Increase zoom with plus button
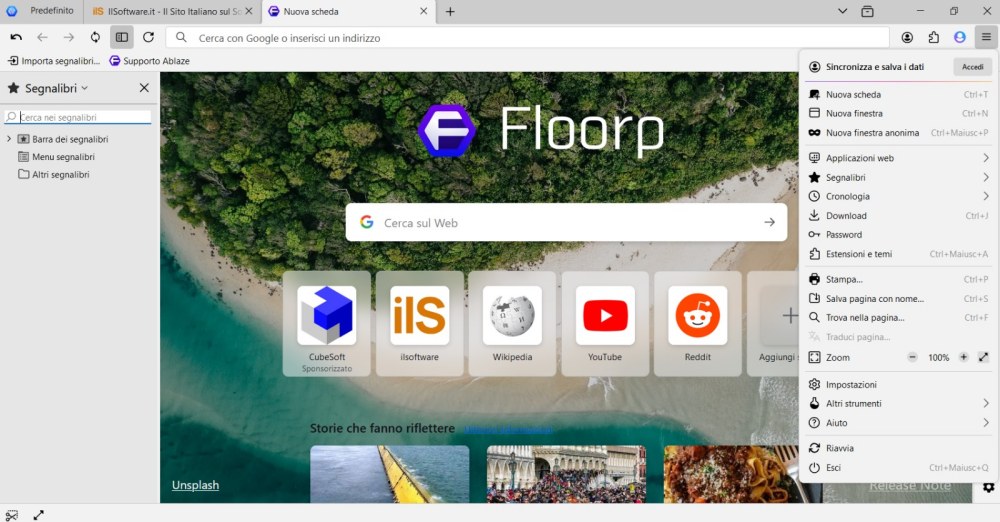Viewport: 1000px width, 522px height. [964, 357]
